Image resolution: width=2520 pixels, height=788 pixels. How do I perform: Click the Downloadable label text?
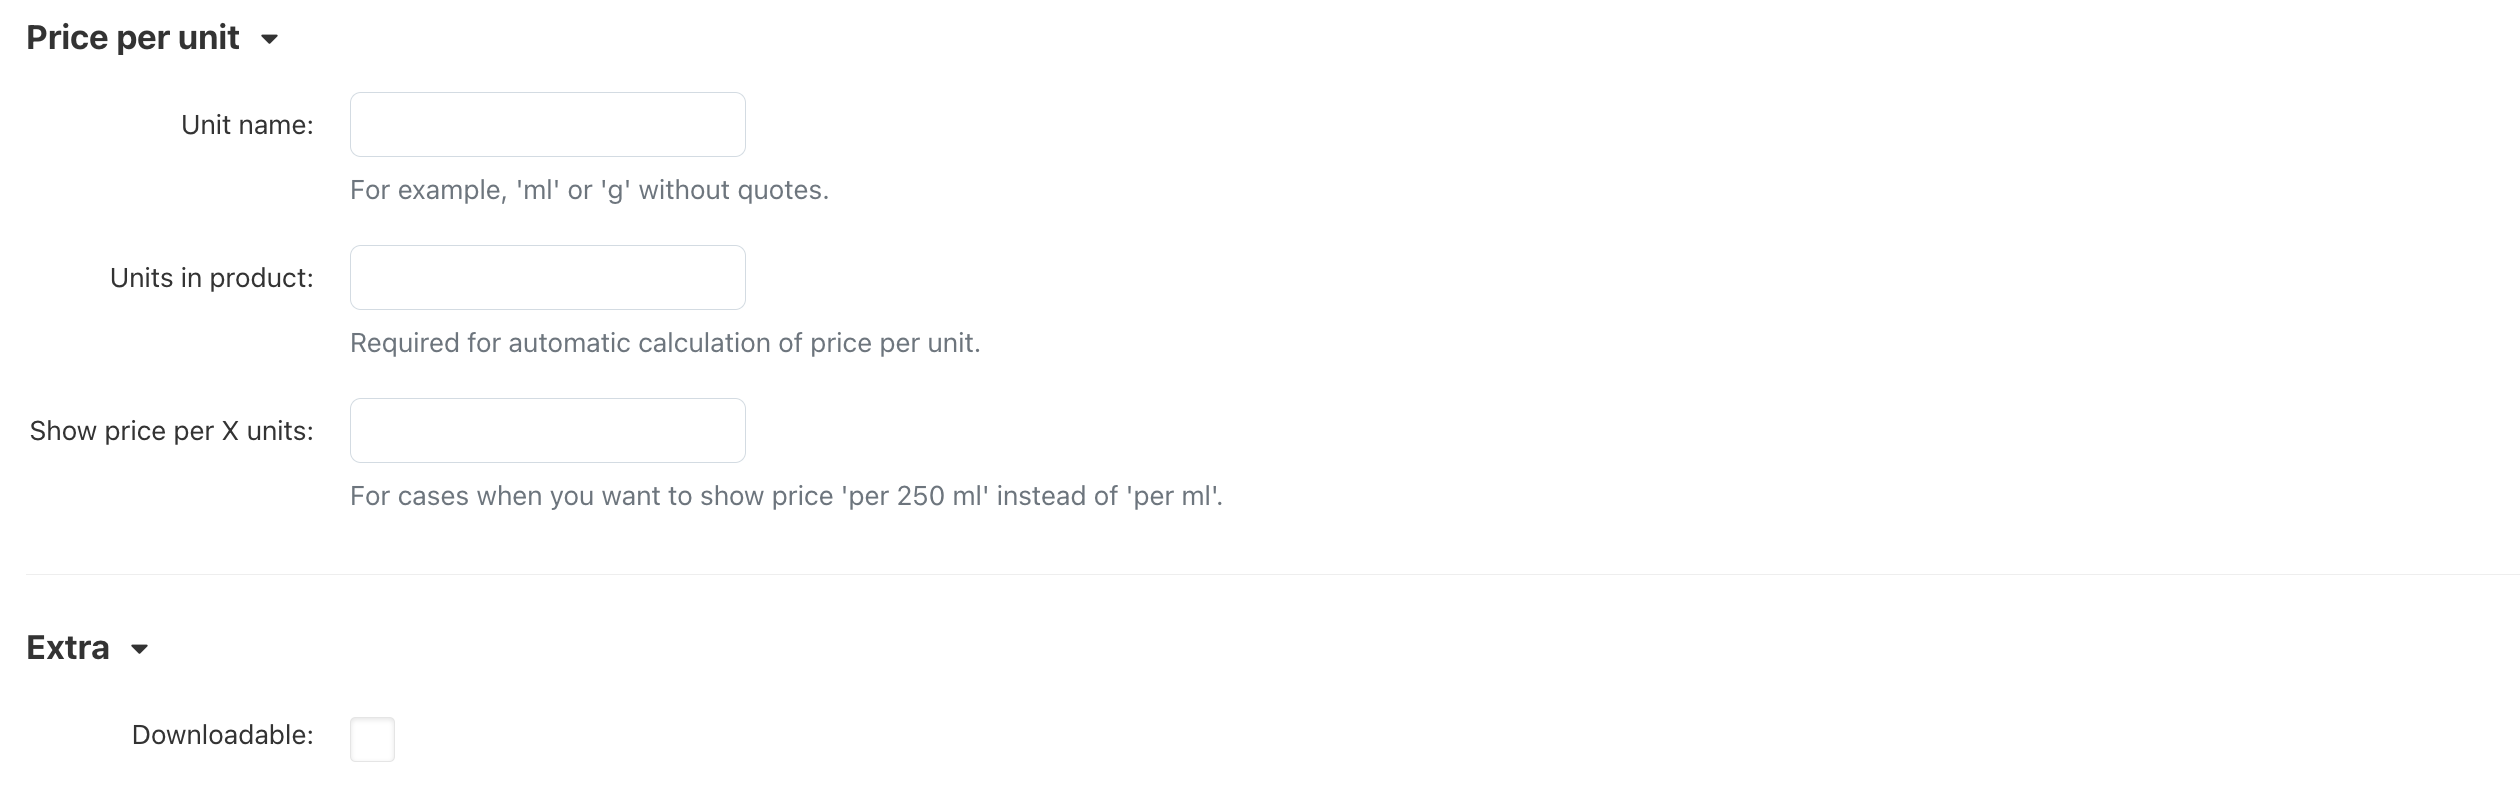pos(222,735)
